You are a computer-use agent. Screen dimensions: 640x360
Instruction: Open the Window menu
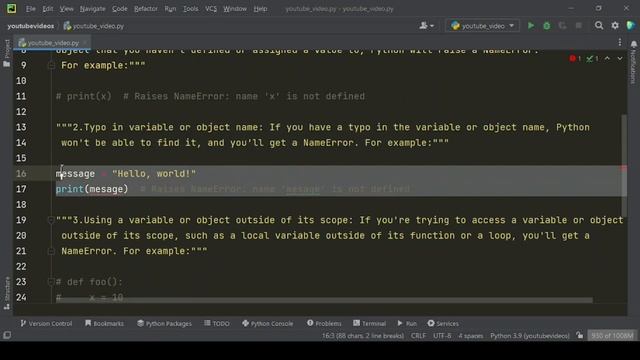[235, 9]
